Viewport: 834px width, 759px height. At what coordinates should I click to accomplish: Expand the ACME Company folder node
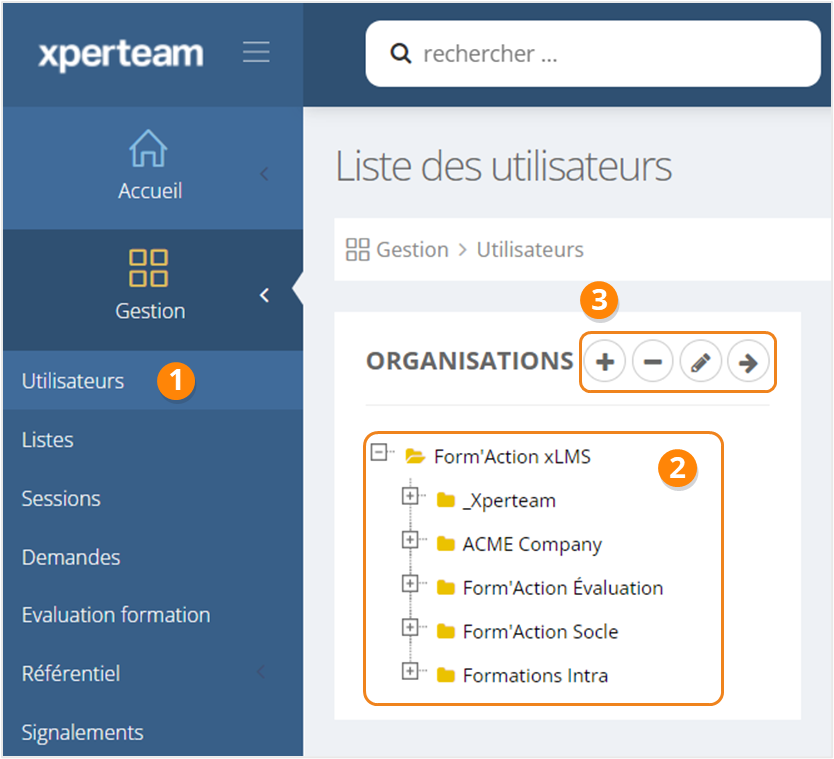tap(409, 540)
